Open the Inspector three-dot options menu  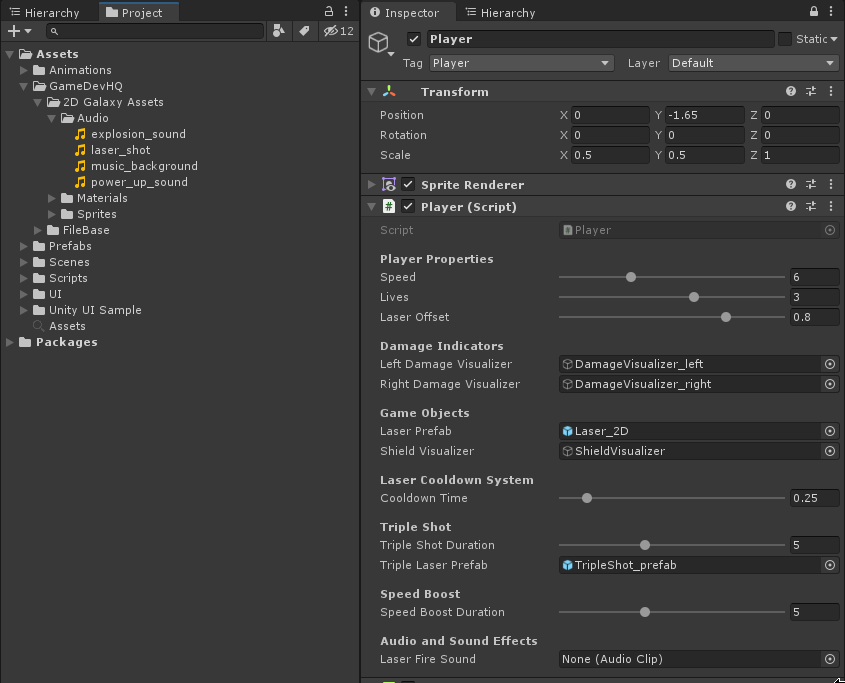[x=831, y=11]
